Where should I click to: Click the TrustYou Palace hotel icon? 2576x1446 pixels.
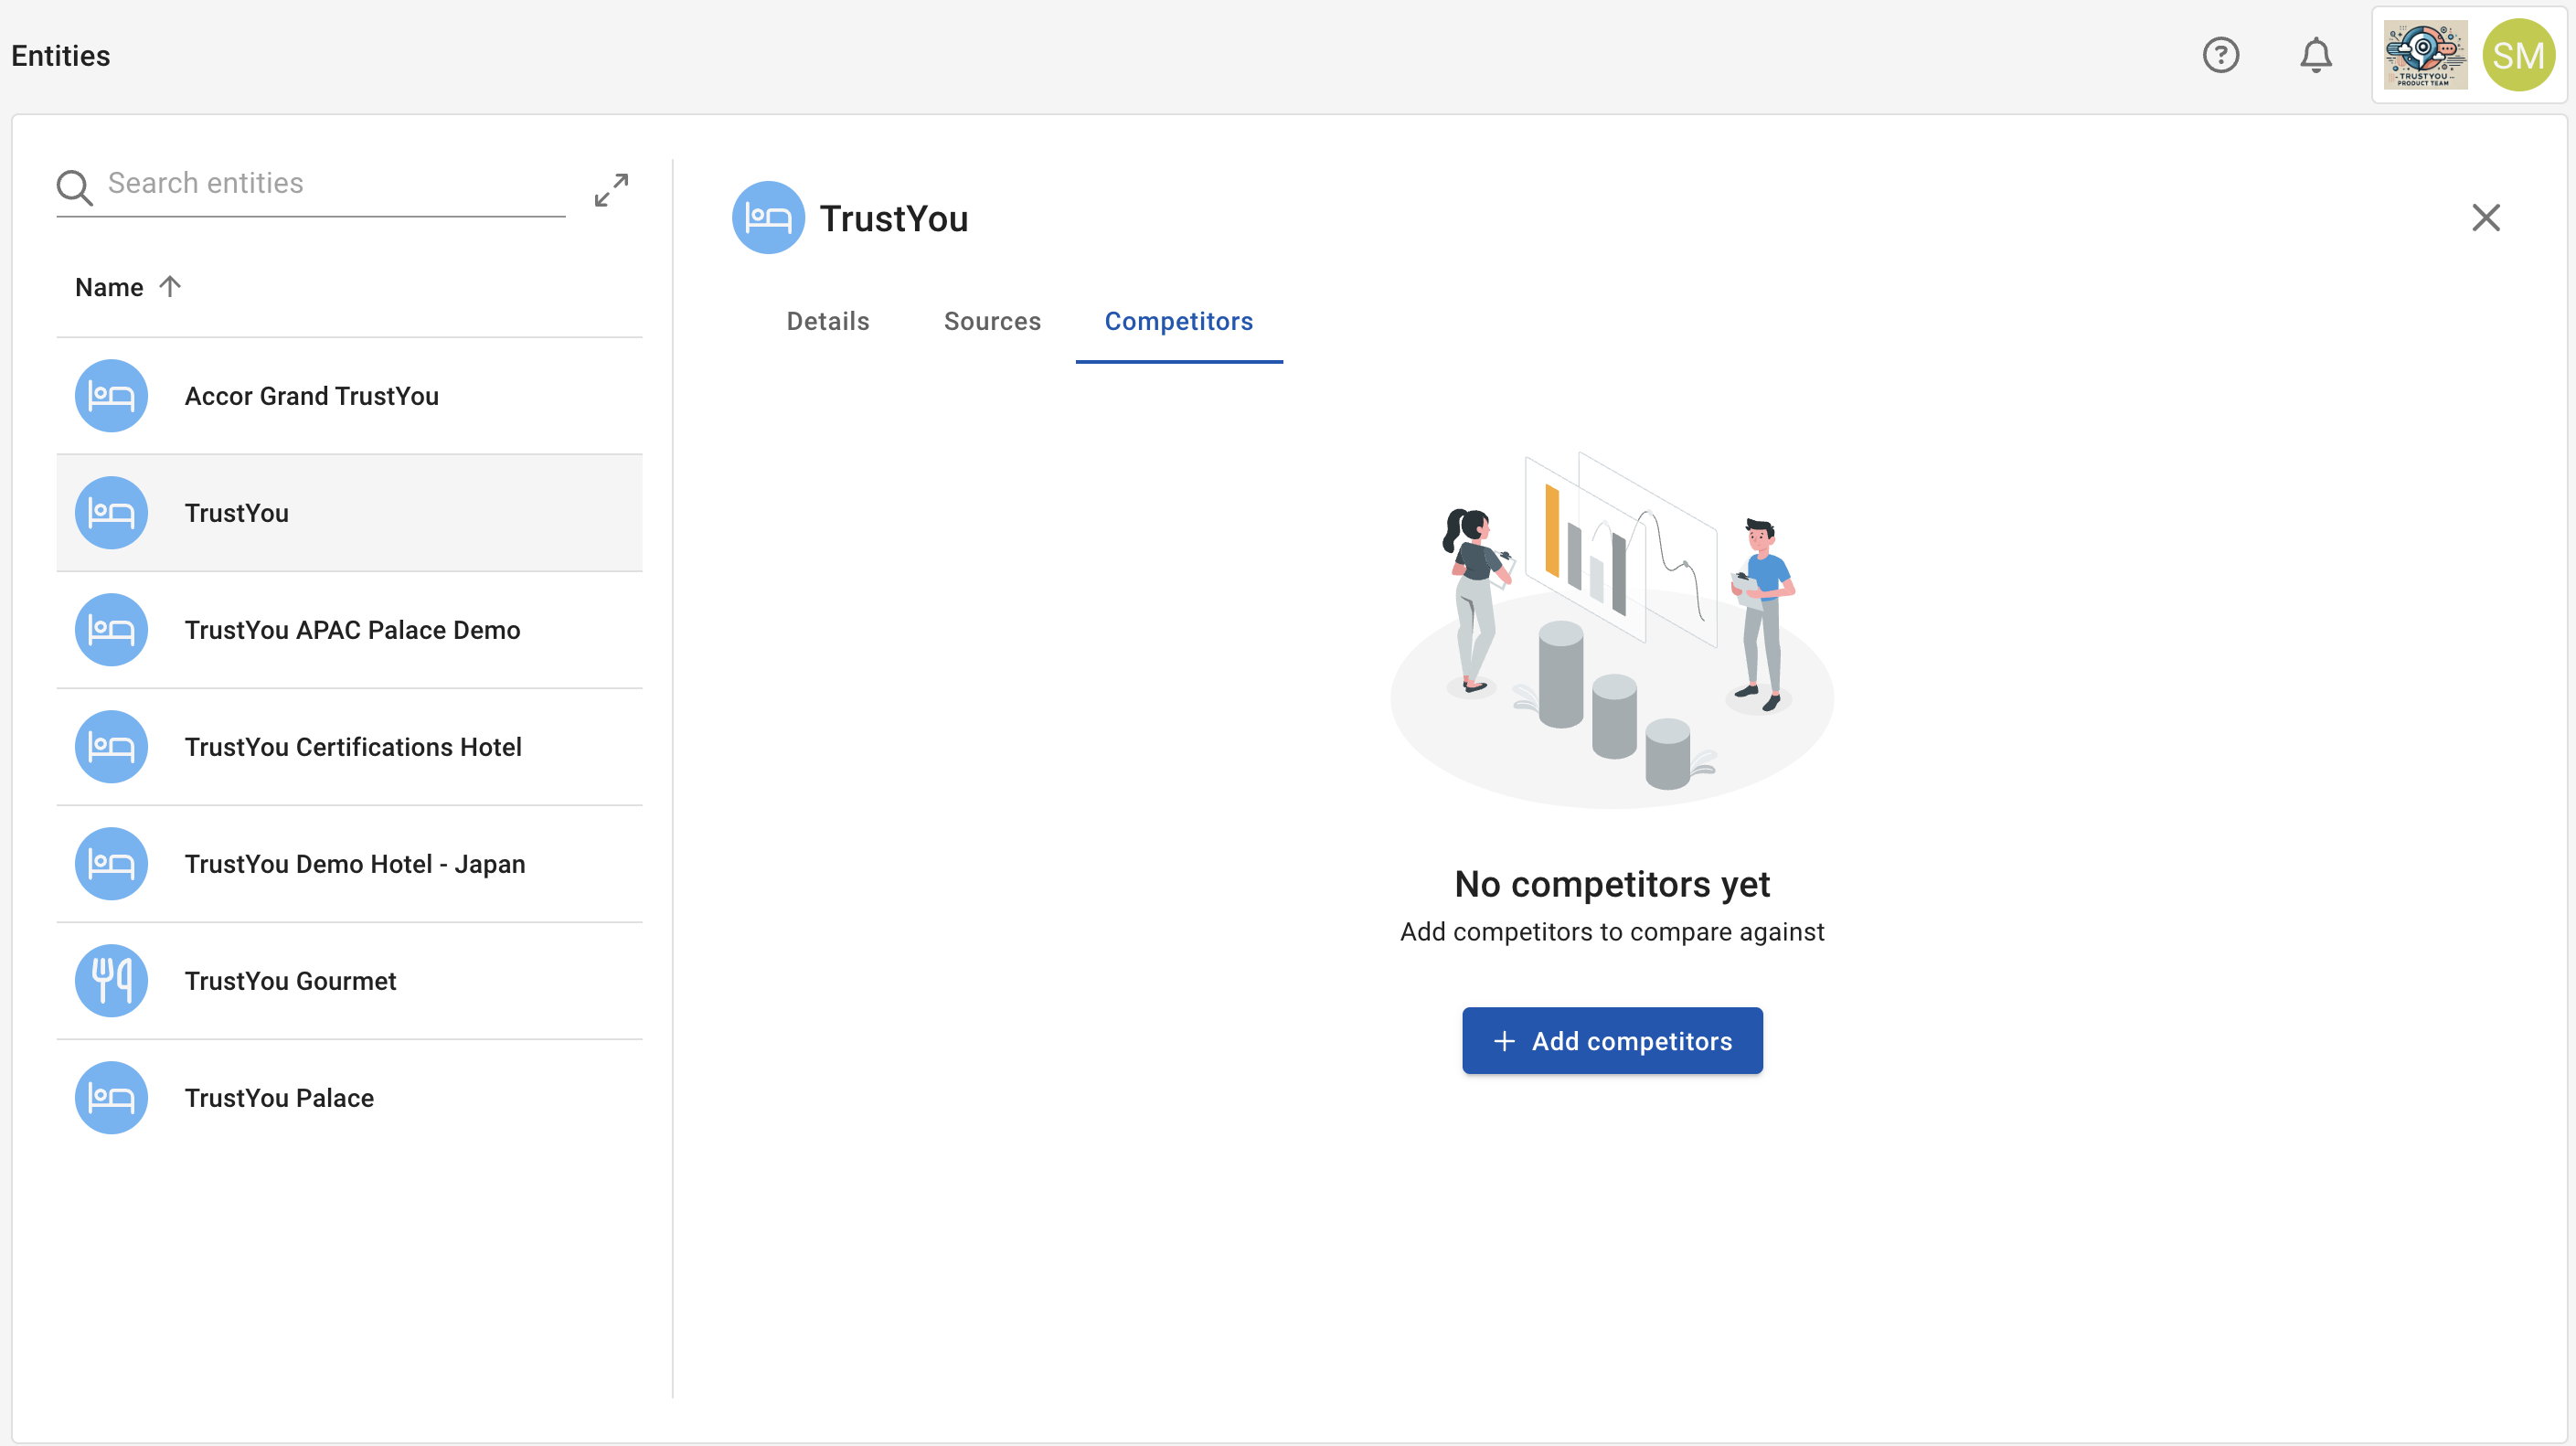tap(111, 1098)
